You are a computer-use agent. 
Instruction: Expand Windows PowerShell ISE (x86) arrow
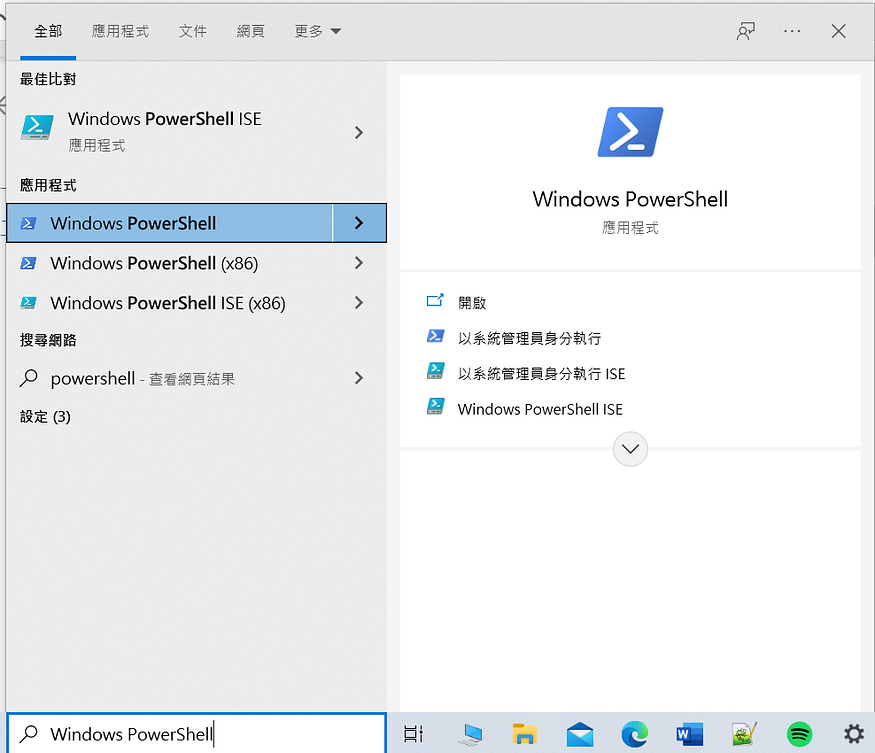[359, 303]
